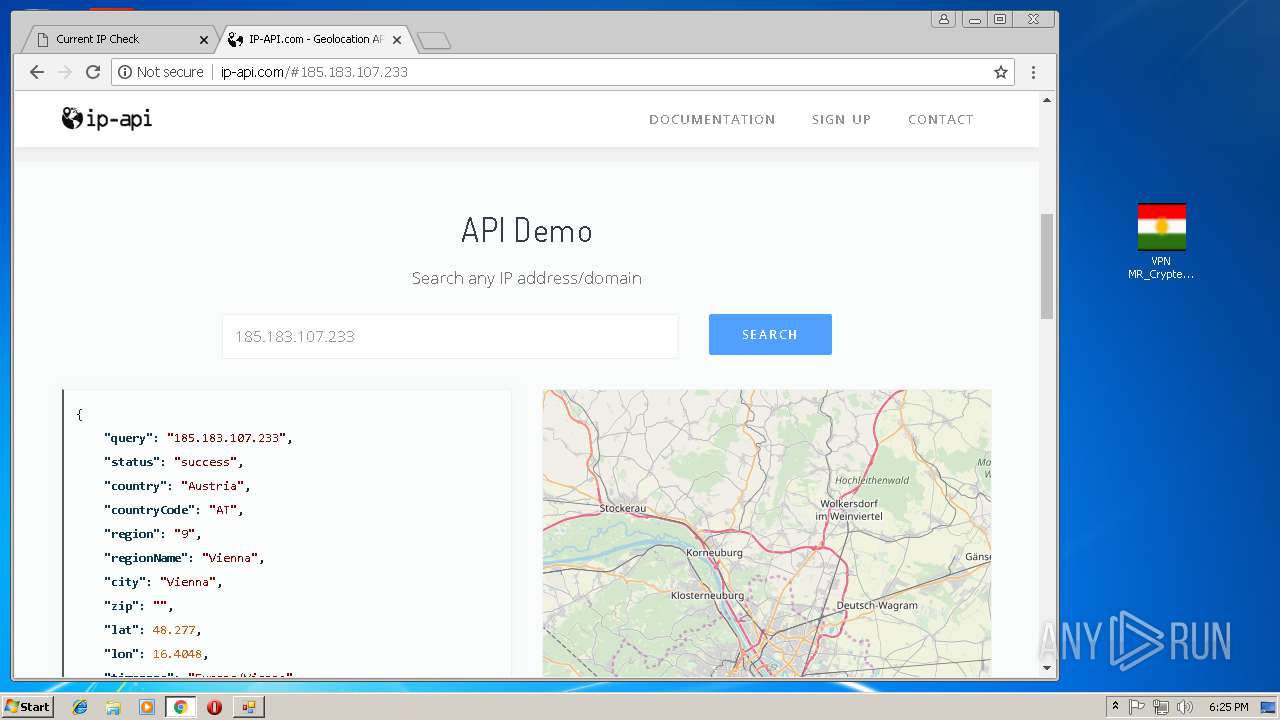Click the "query" JSON line
Viewport: 1280px width, 720px height.
[198, 438]
